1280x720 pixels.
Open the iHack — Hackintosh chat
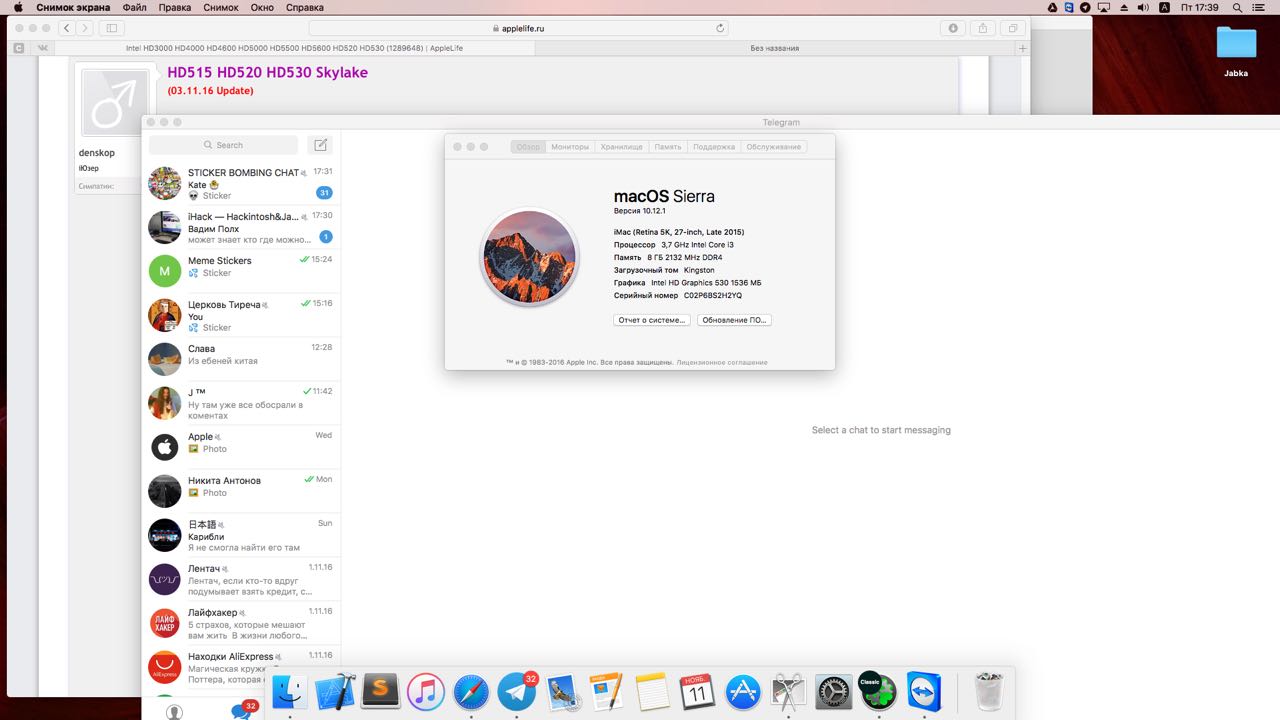click(241, 227)
